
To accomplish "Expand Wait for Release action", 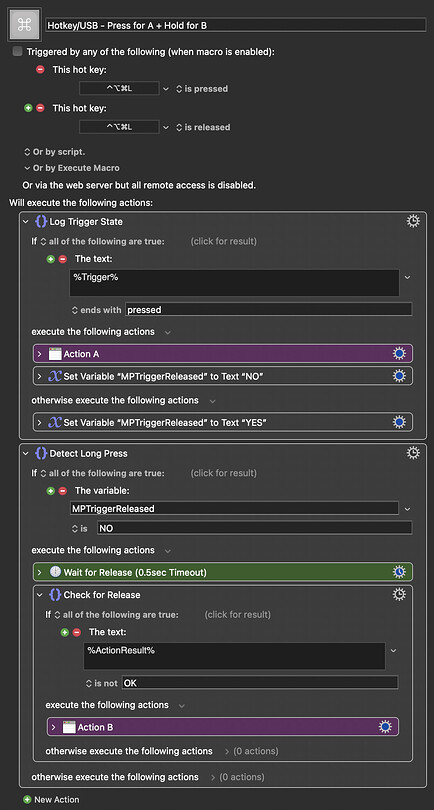I will click(40, 572).
